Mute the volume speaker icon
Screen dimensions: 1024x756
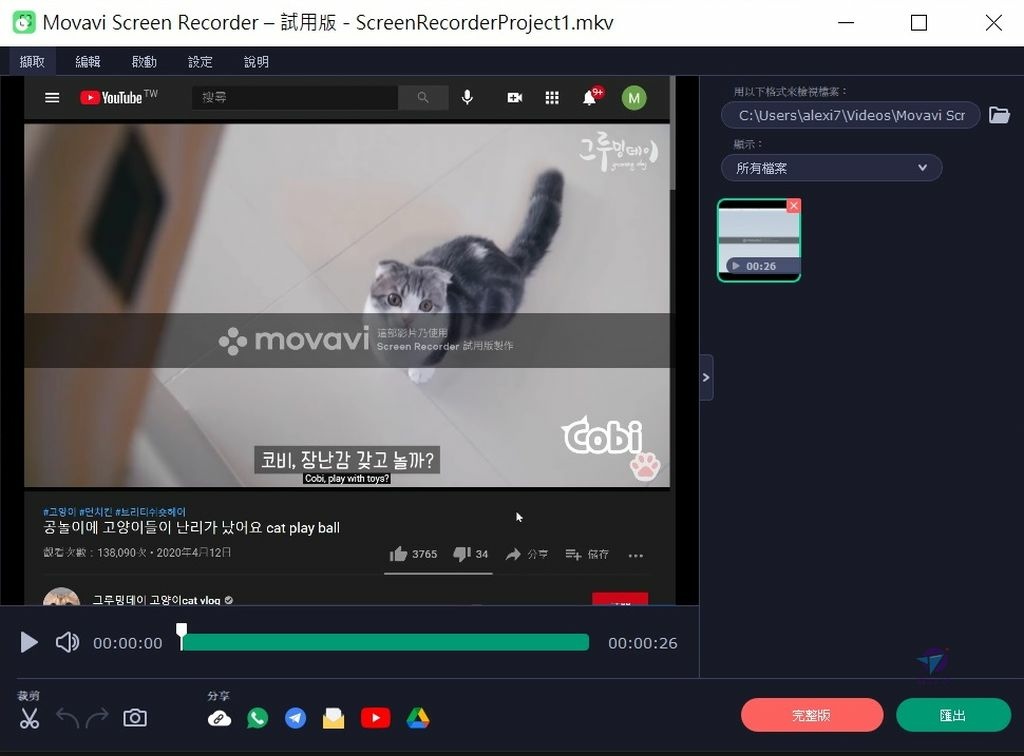coord(67,642)
